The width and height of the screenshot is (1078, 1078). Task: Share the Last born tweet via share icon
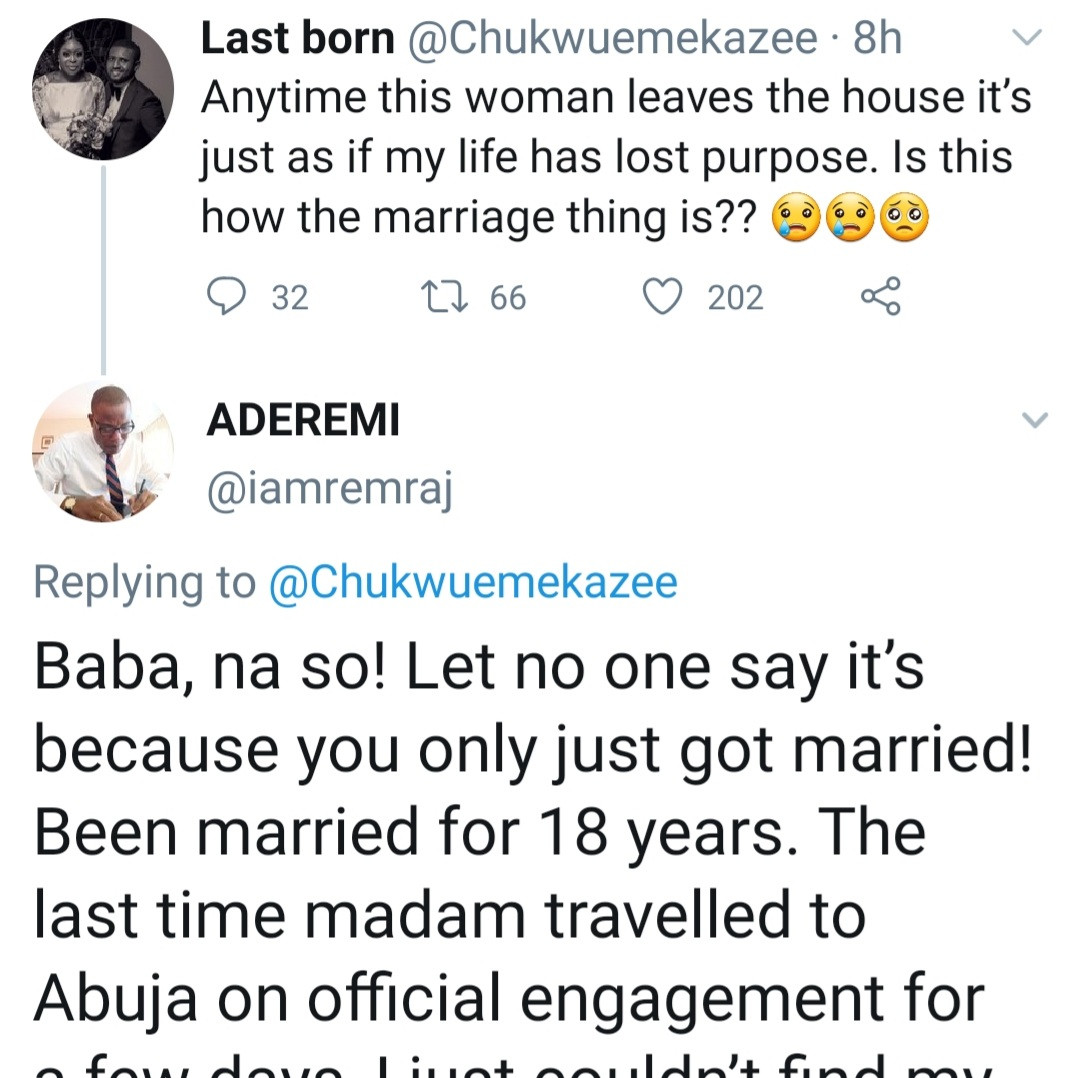point(880,297)
